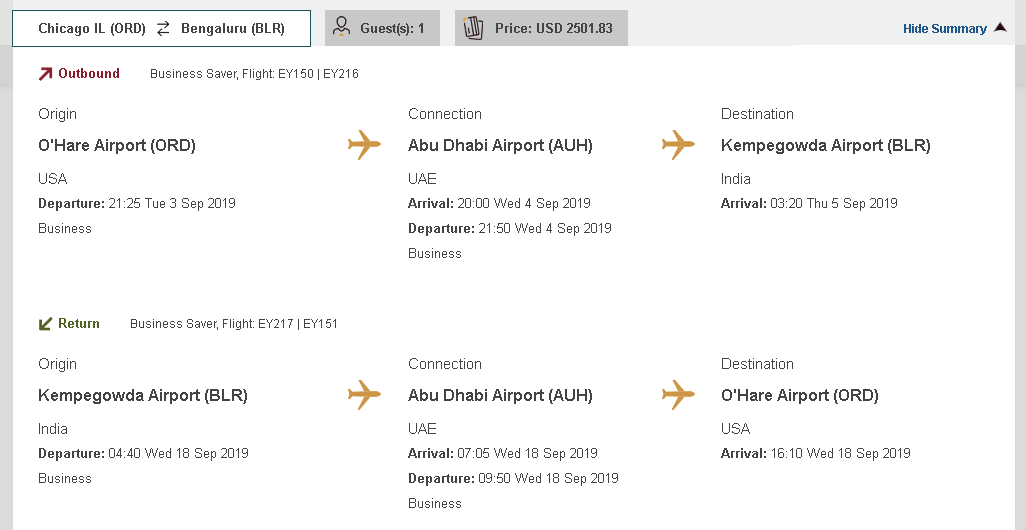Click outbound Abu Dhabi Airport (AUH) connection heading
Screen dimensions: 1026x530
pyautogui.click(x=500, y=145)
